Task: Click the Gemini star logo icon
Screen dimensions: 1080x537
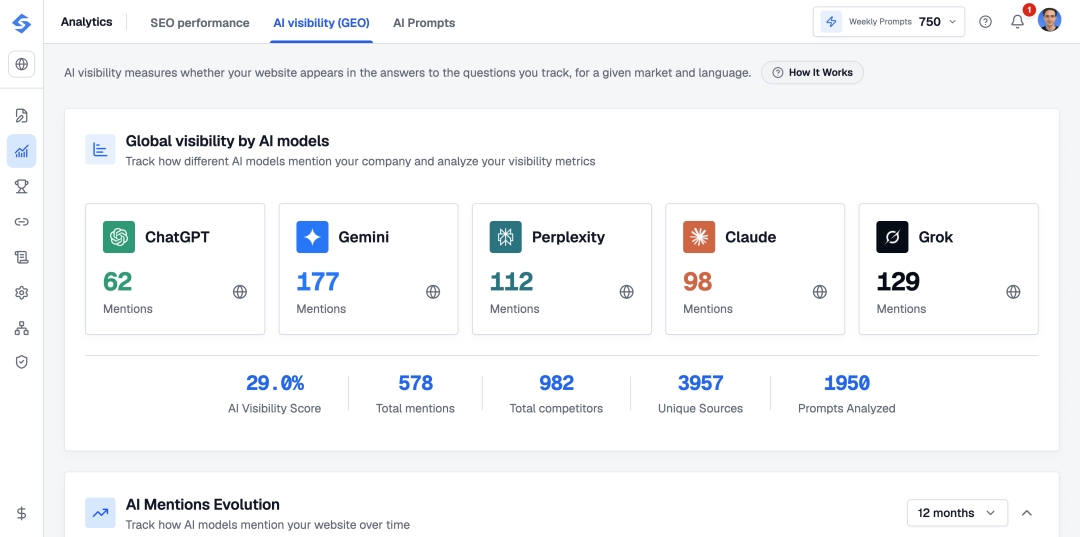Action: click(312, 237)
